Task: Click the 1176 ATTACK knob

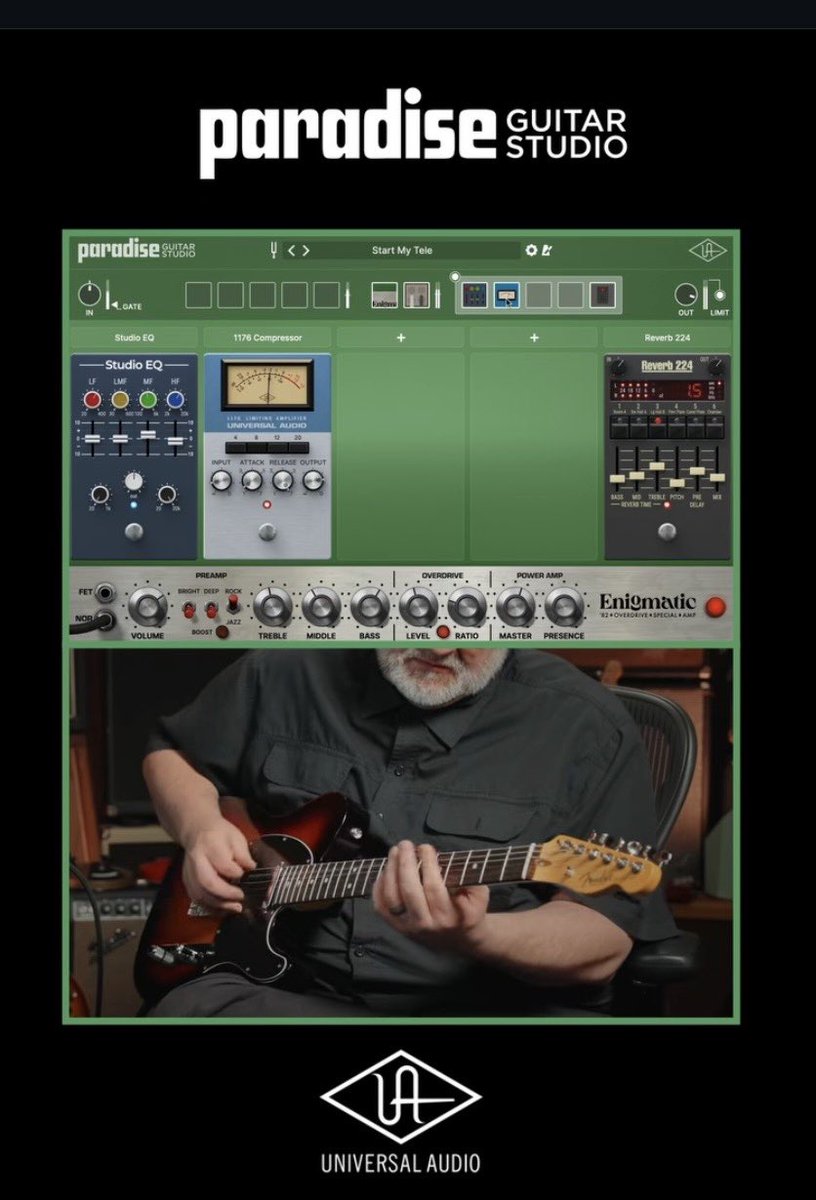Action: [x=252, y=482]
